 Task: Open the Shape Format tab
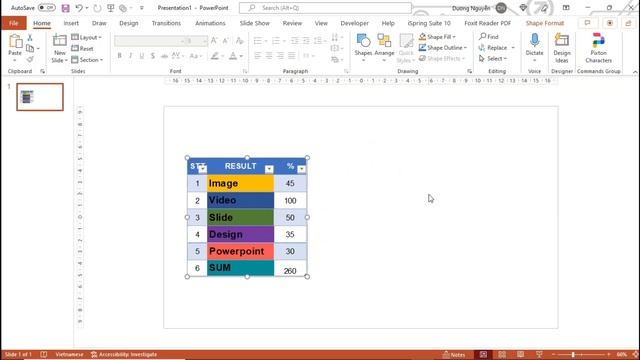(x=544, y=23)
